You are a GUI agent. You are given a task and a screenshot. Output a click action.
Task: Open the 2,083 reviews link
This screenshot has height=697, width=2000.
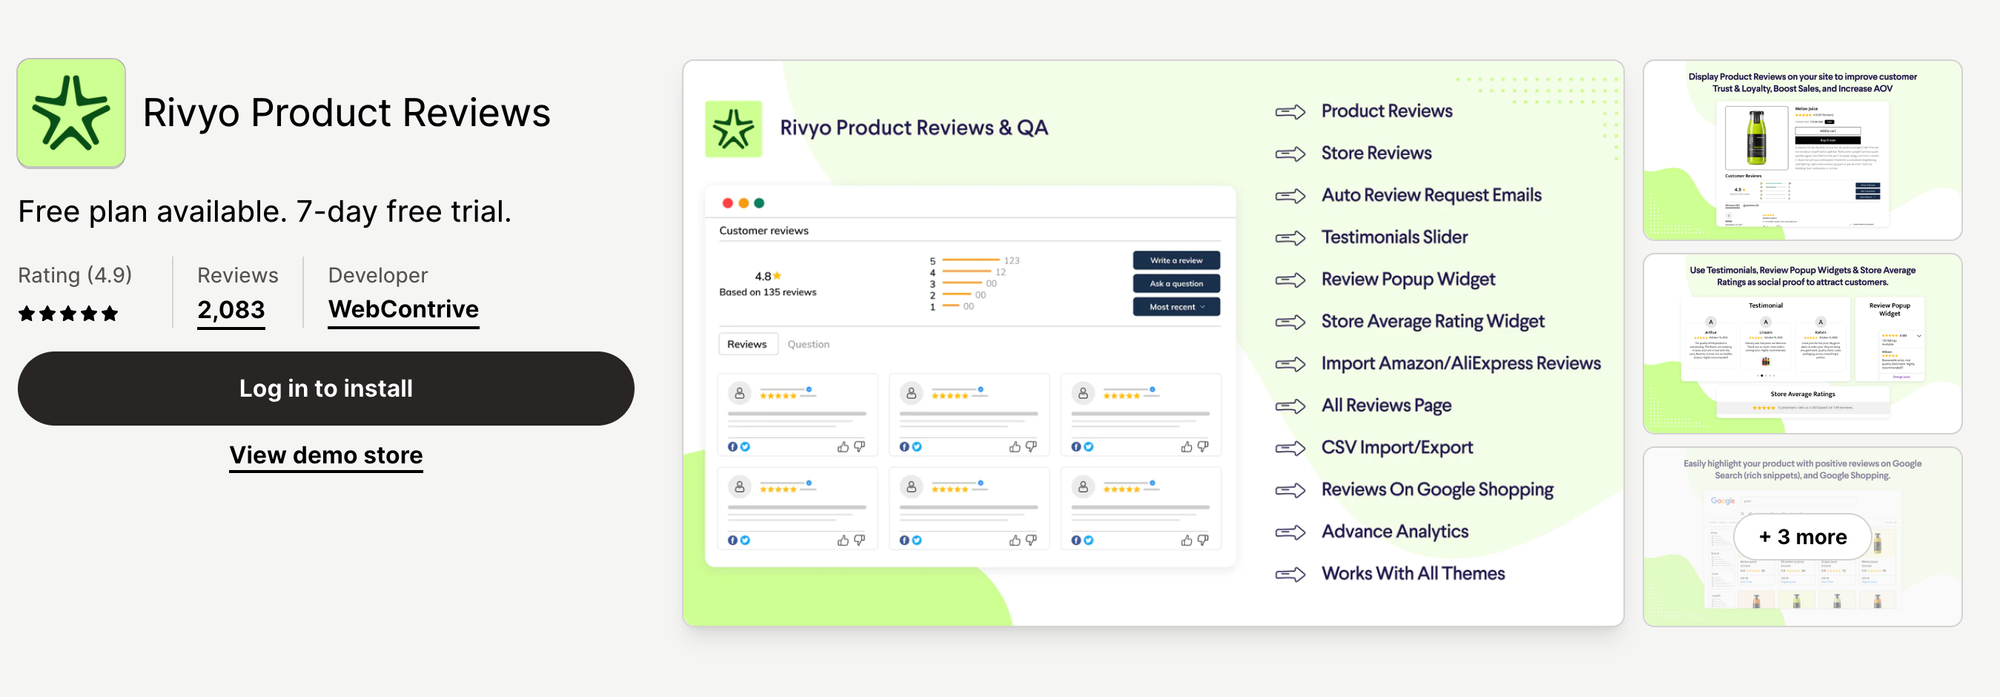(x=231, y=310)
